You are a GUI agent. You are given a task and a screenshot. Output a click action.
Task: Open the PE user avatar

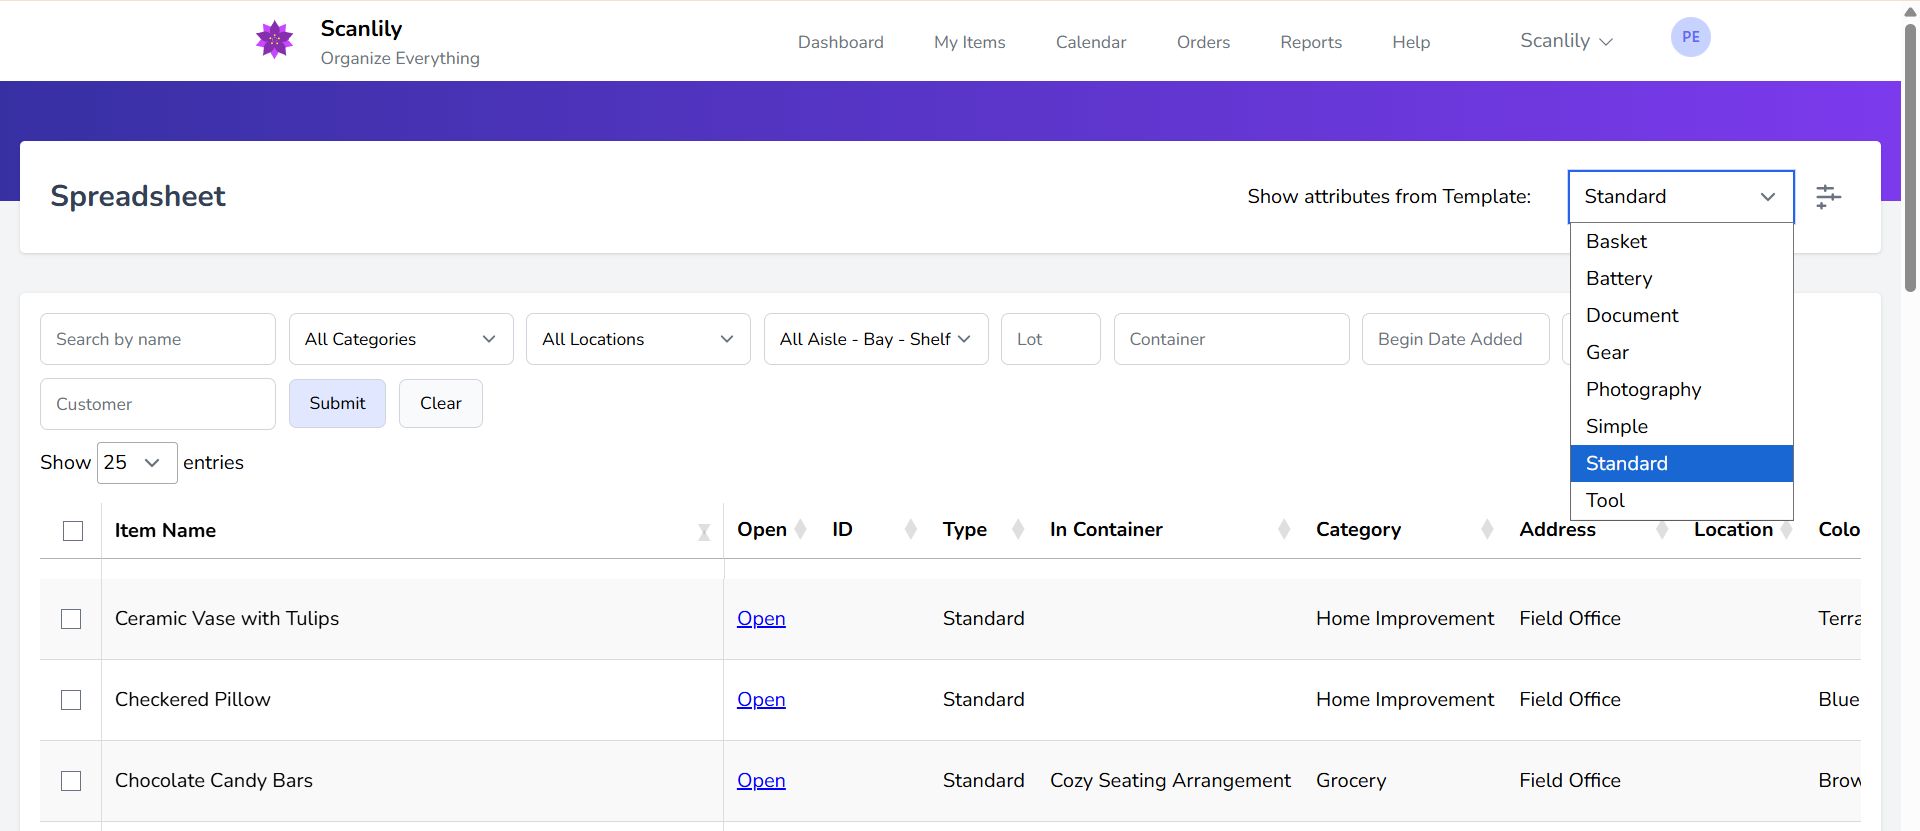[1690, 37]
